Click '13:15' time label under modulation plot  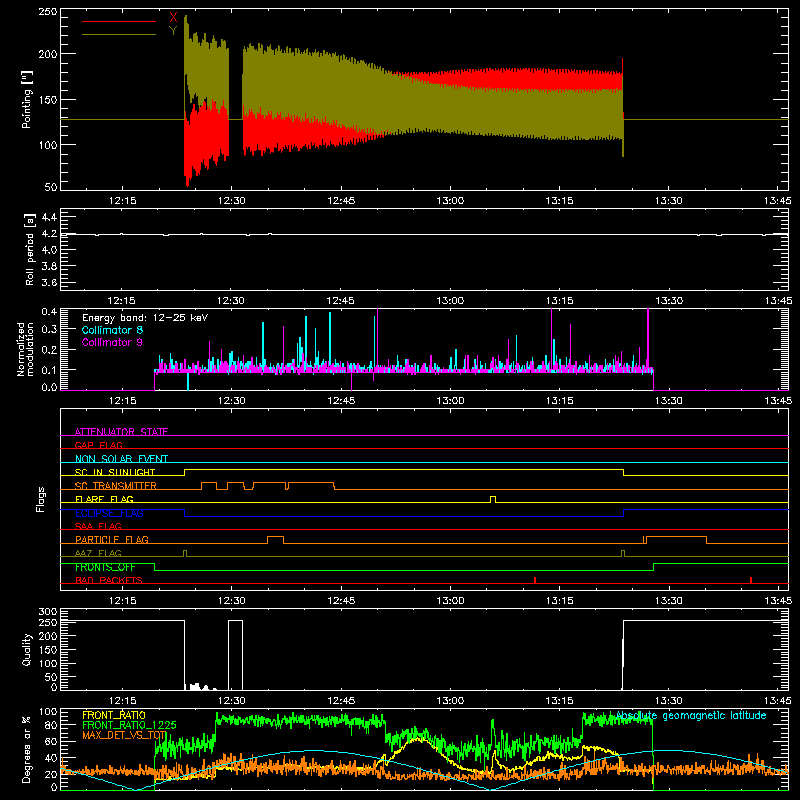click(x=559, y=401)
